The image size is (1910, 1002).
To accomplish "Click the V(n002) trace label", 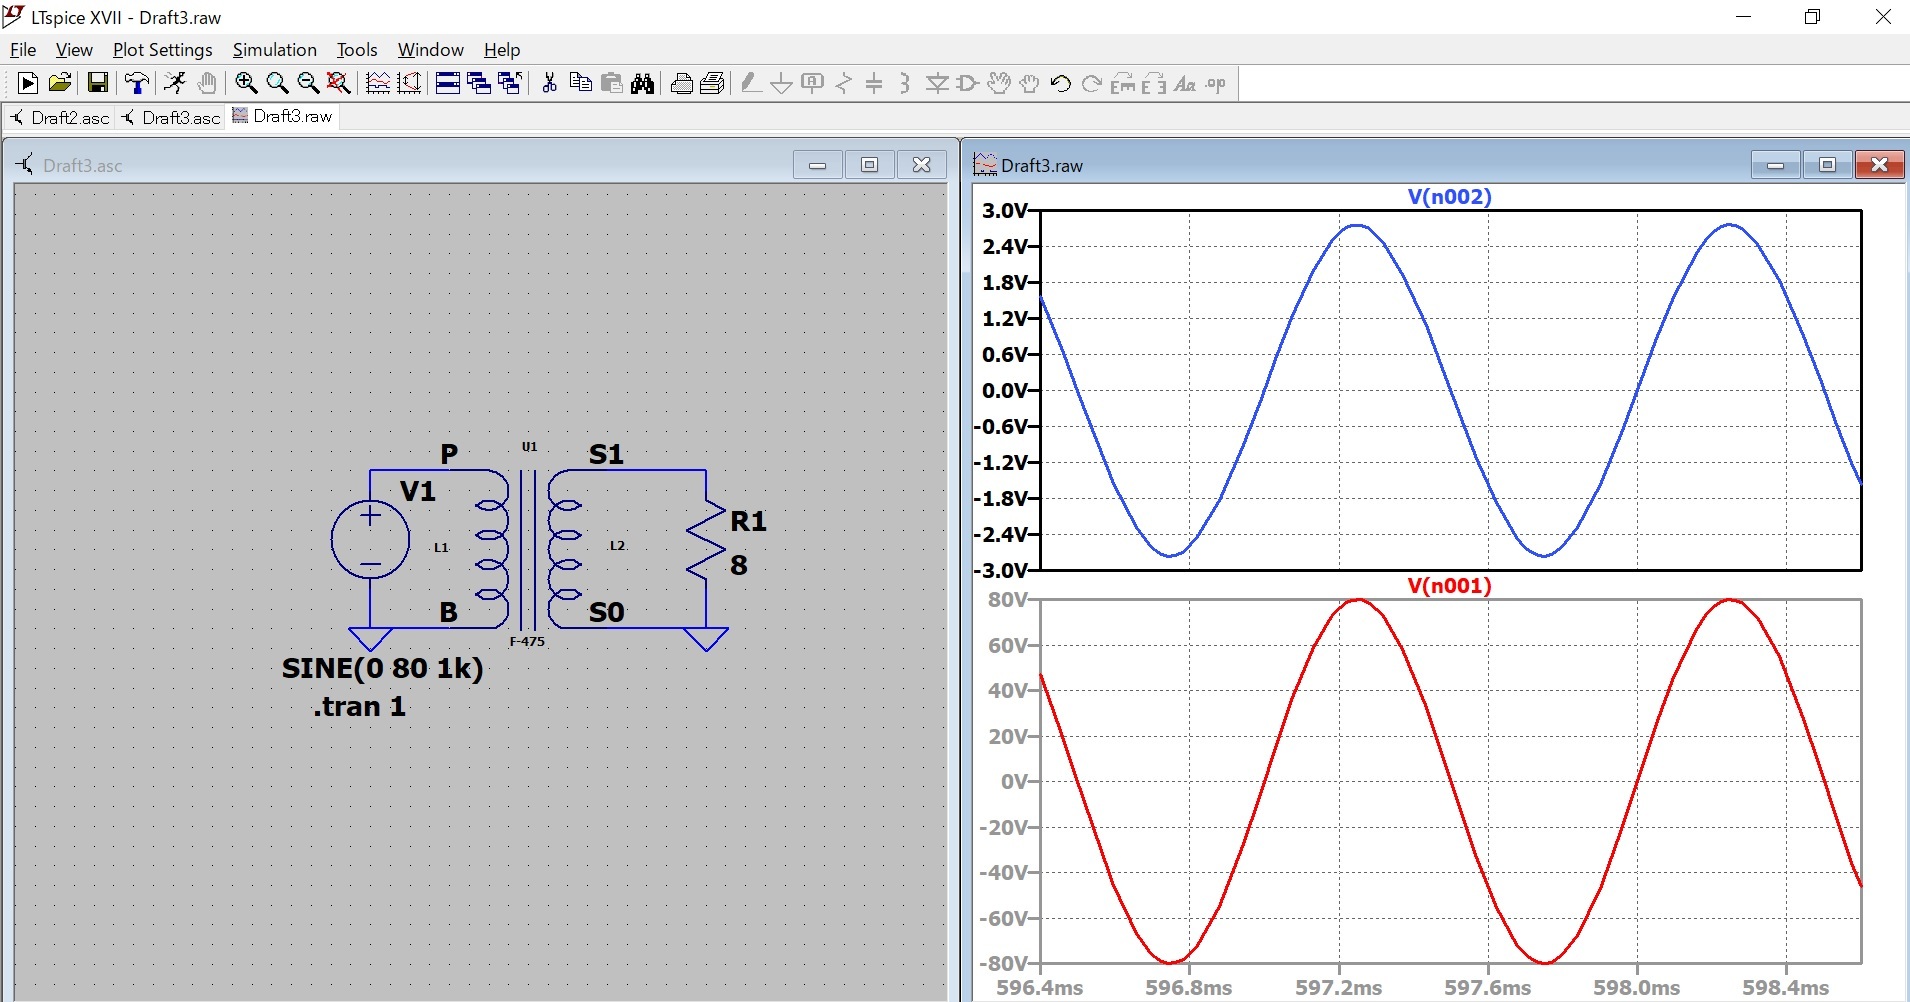I will click(x=1449, y=197).
